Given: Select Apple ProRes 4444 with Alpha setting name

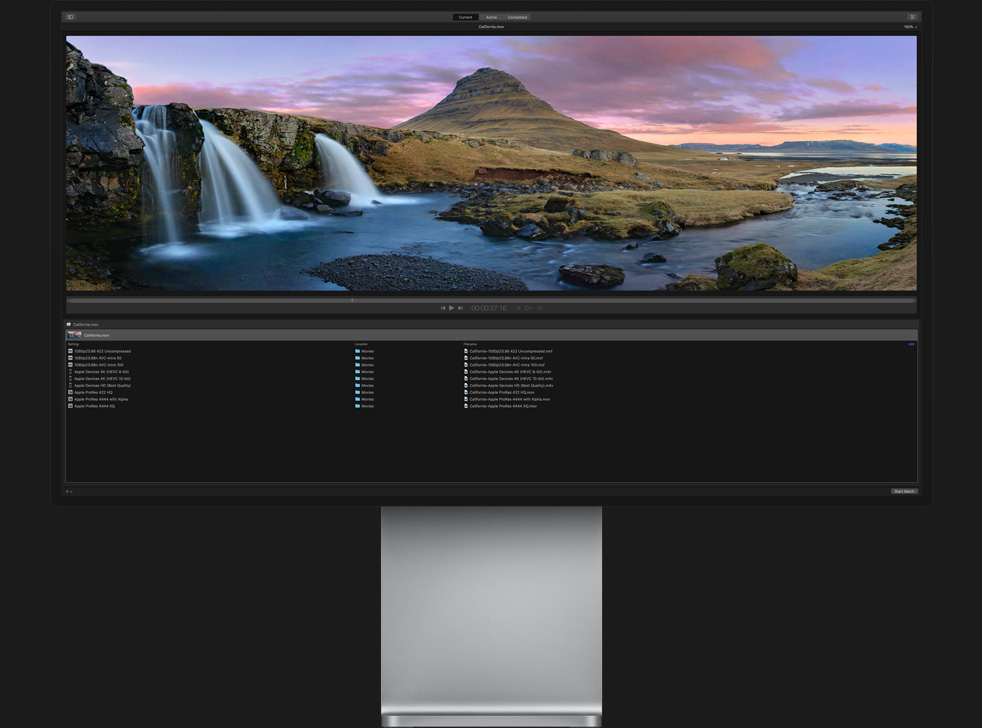Looking at the screenshot, I should [101, 399].
